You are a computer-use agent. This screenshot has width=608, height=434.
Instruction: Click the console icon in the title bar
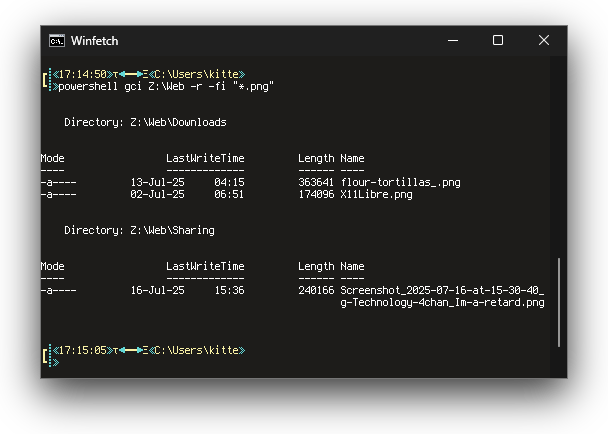point(57,41)
